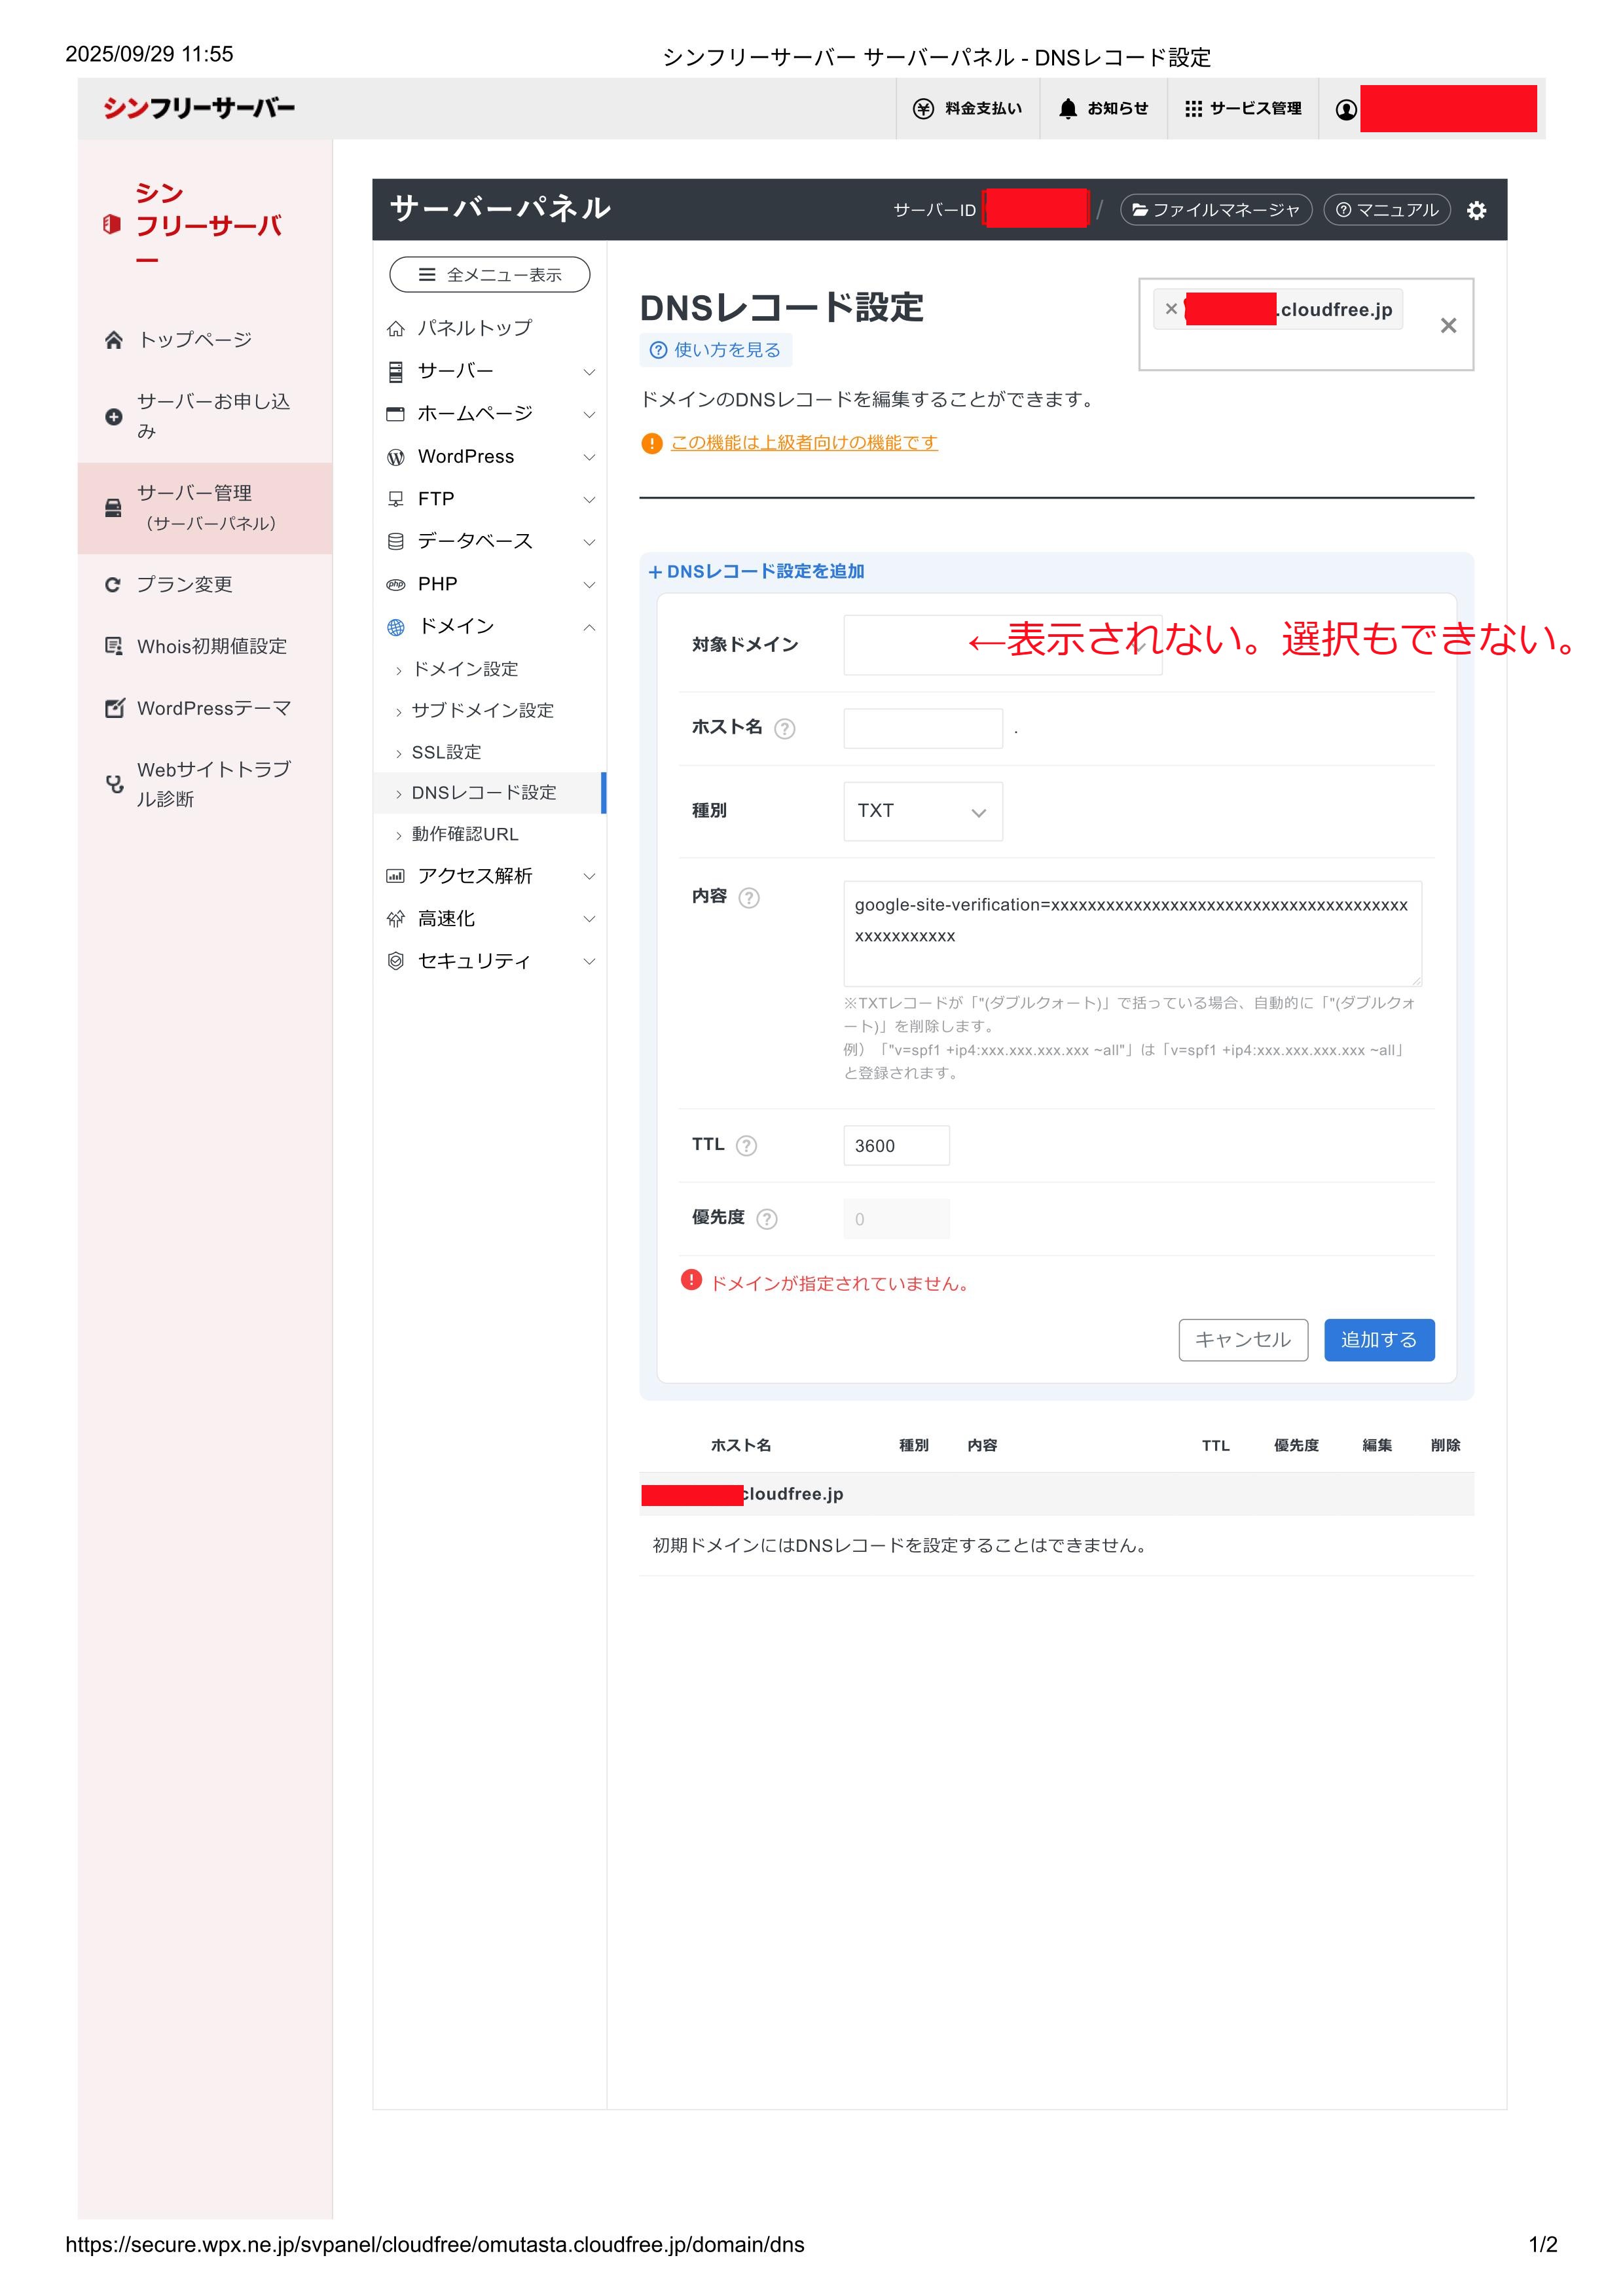Click the 内容 help question mark icon
This screenshot has height=2296, width=1623.
(749, 898)
